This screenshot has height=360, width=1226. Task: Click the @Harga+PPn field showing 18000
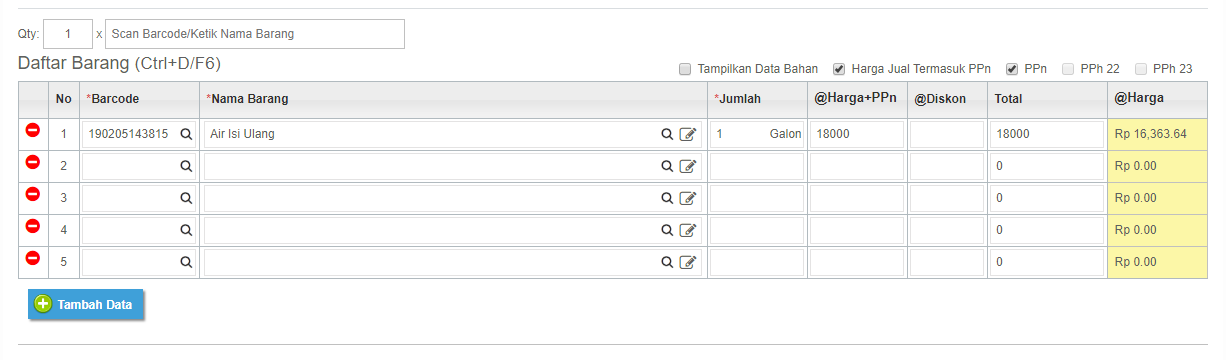click(857, 134)
